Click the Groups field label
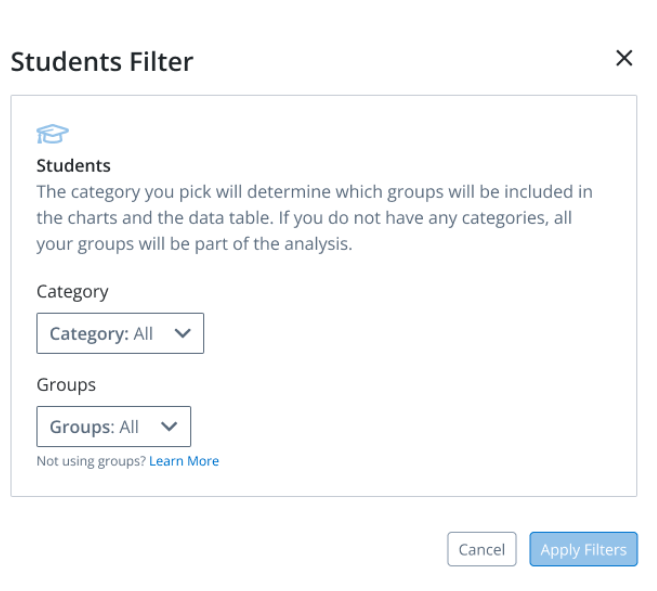Screen dimensions: 657x591 66,385
